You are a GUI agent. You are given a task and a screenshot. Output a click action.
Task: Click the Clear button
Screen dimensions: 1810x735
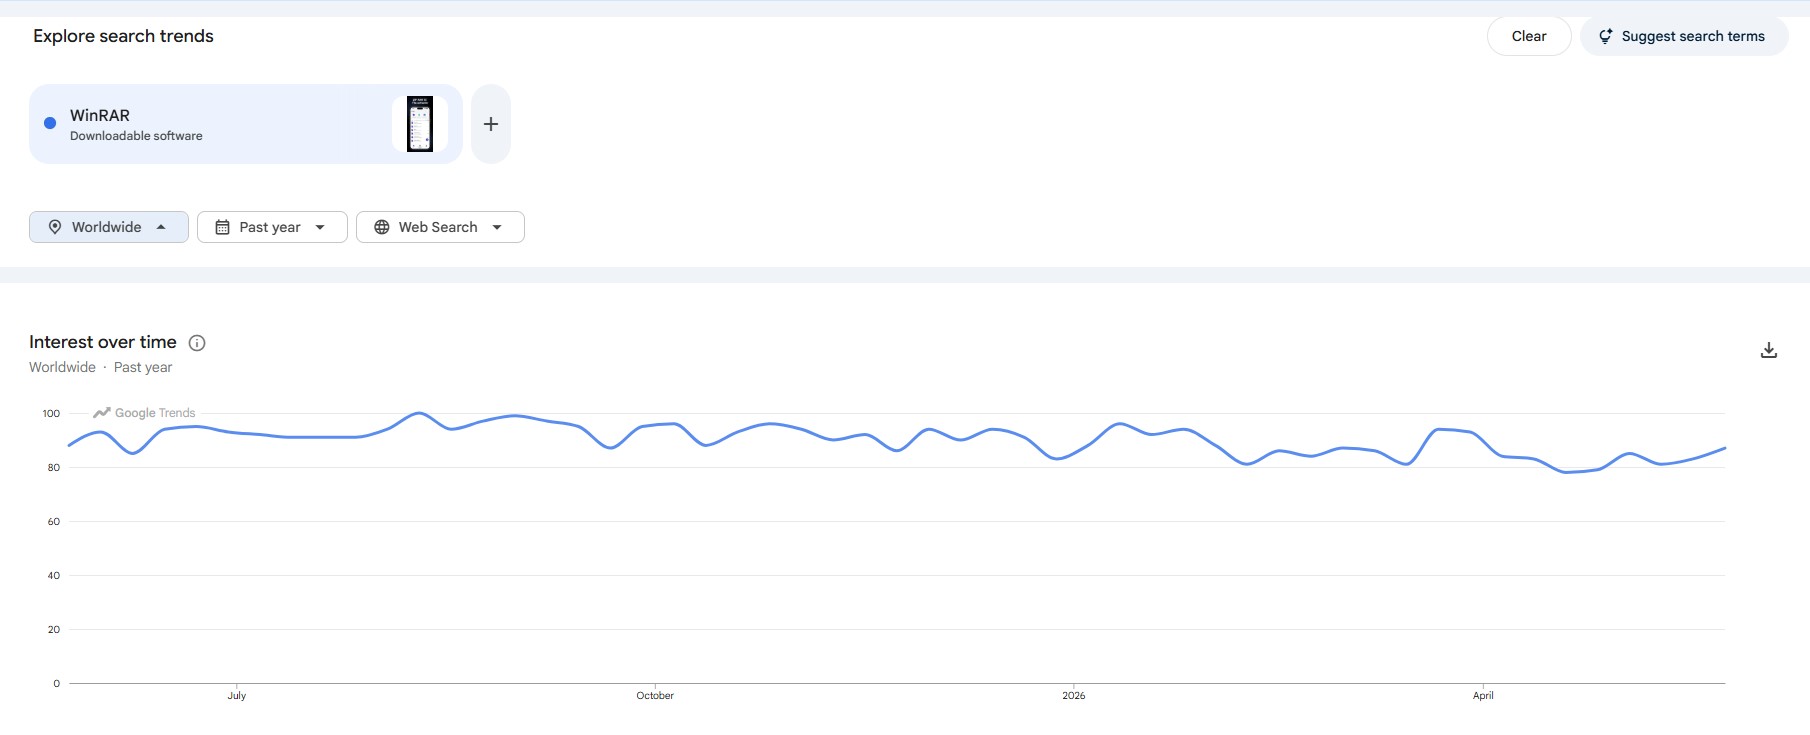click(1528, 36)
